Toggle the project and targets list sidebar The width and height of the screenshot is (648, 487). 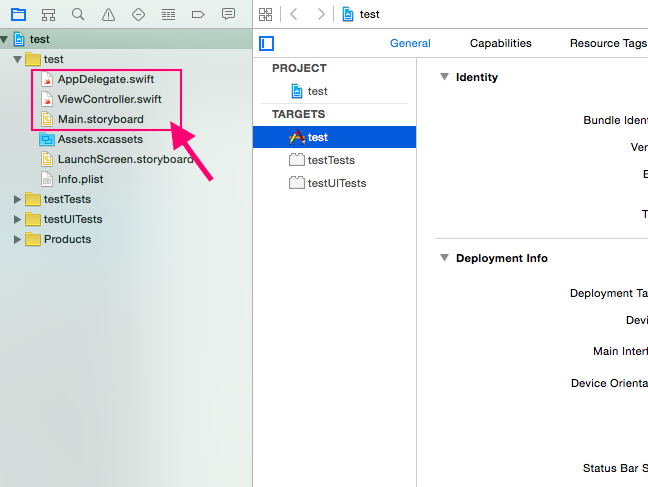266,43
